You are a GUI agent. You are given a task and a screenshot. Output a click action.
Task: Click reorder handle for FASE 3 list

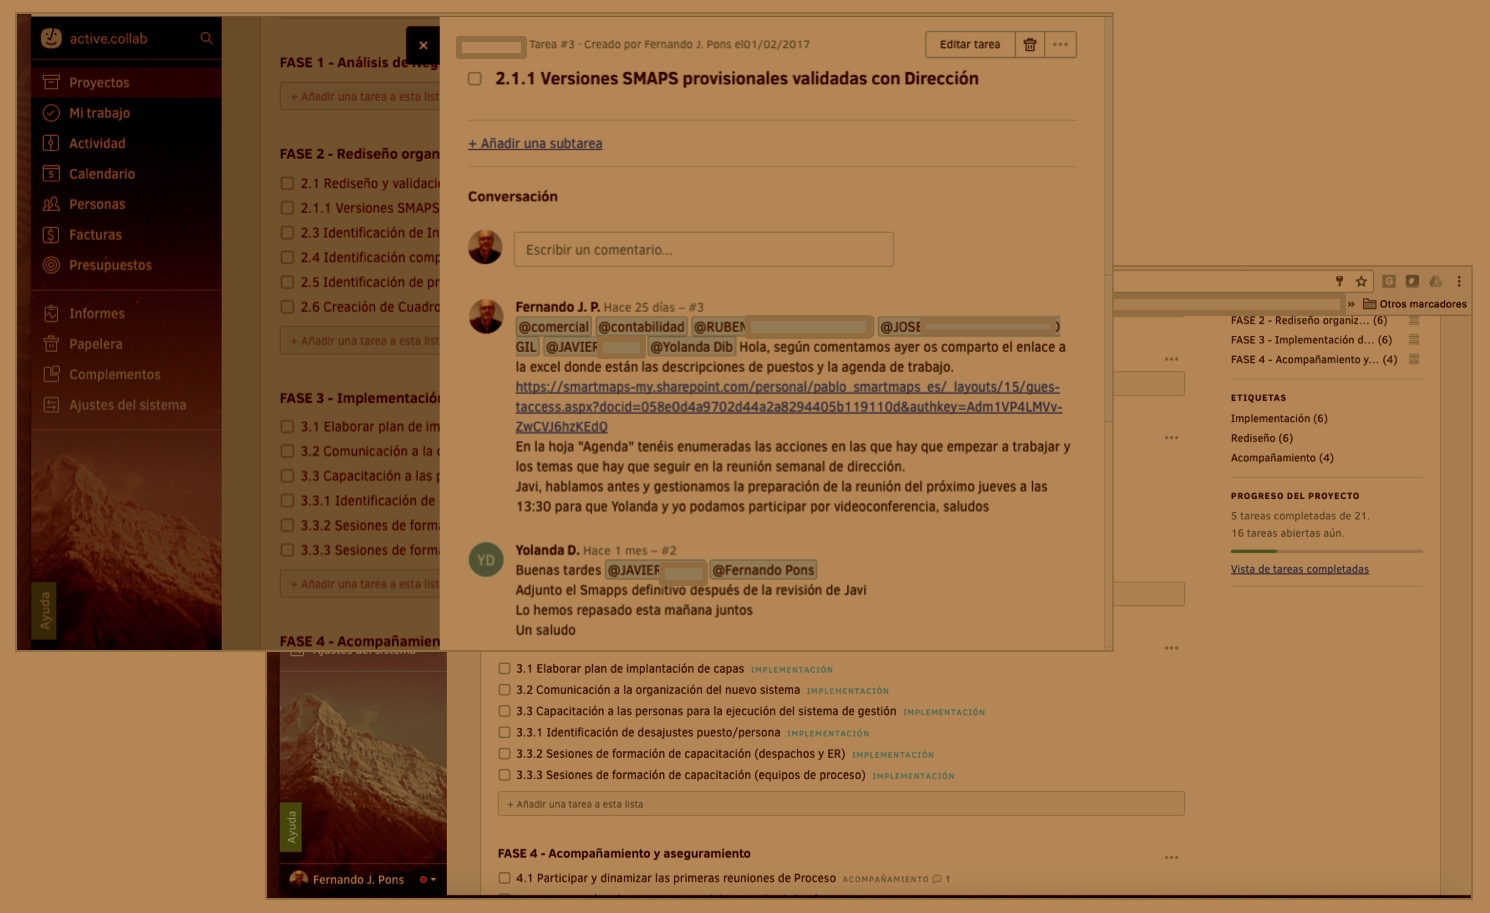pos(1414,340)
